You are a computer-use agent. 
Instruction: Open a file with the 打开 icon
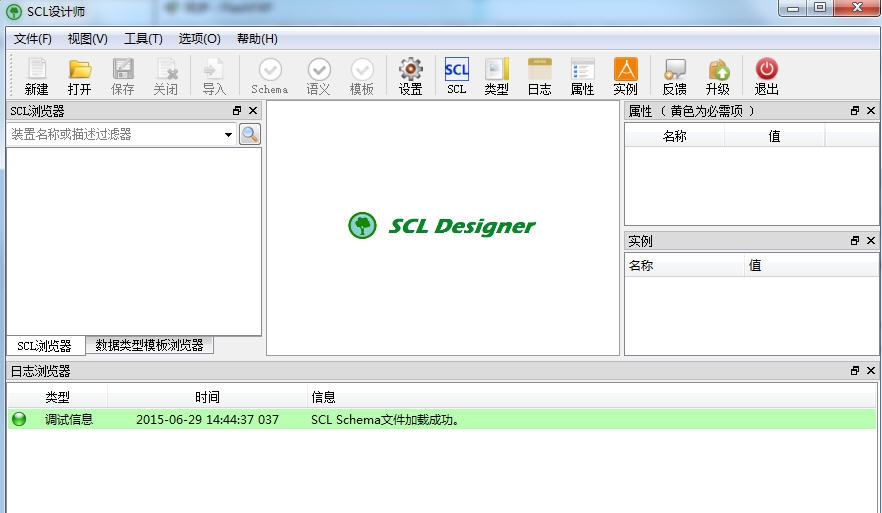[79, 76]
